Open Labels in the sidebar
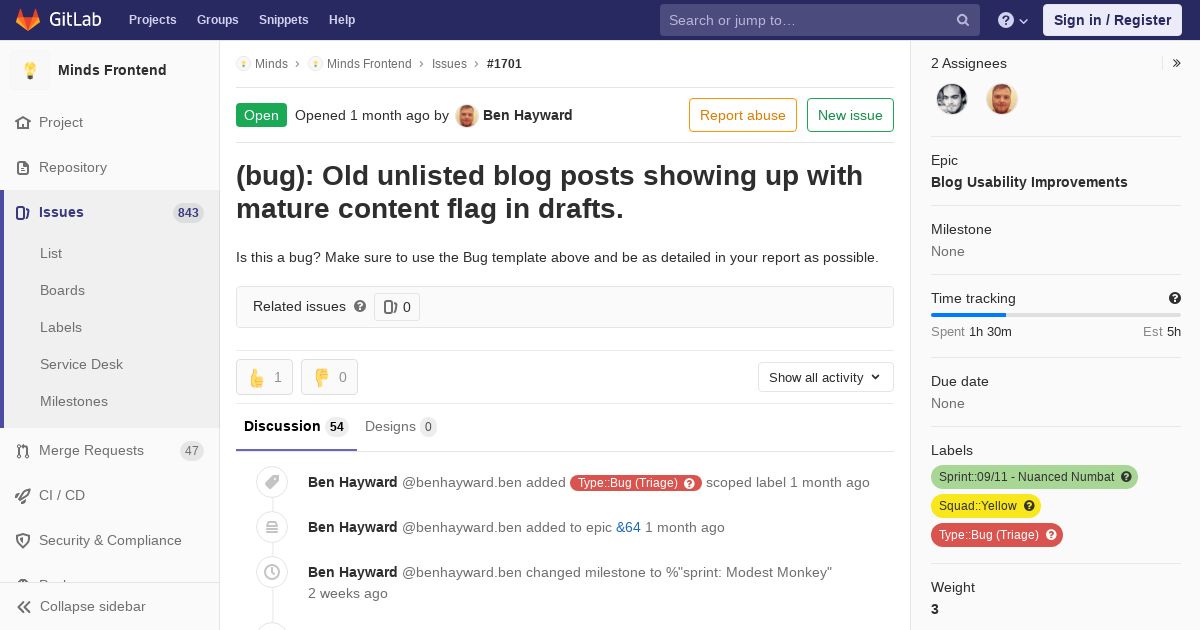The height and width of the screenshot is (630, 1200). tap(61, 327)
